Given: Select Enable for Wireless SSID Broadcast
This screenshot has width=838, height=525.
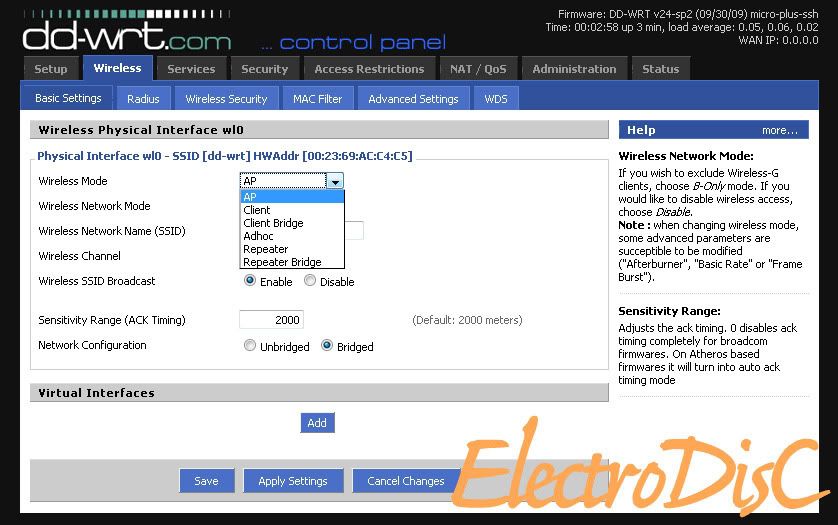Looking at the screenshot, I should pos(250,281).
